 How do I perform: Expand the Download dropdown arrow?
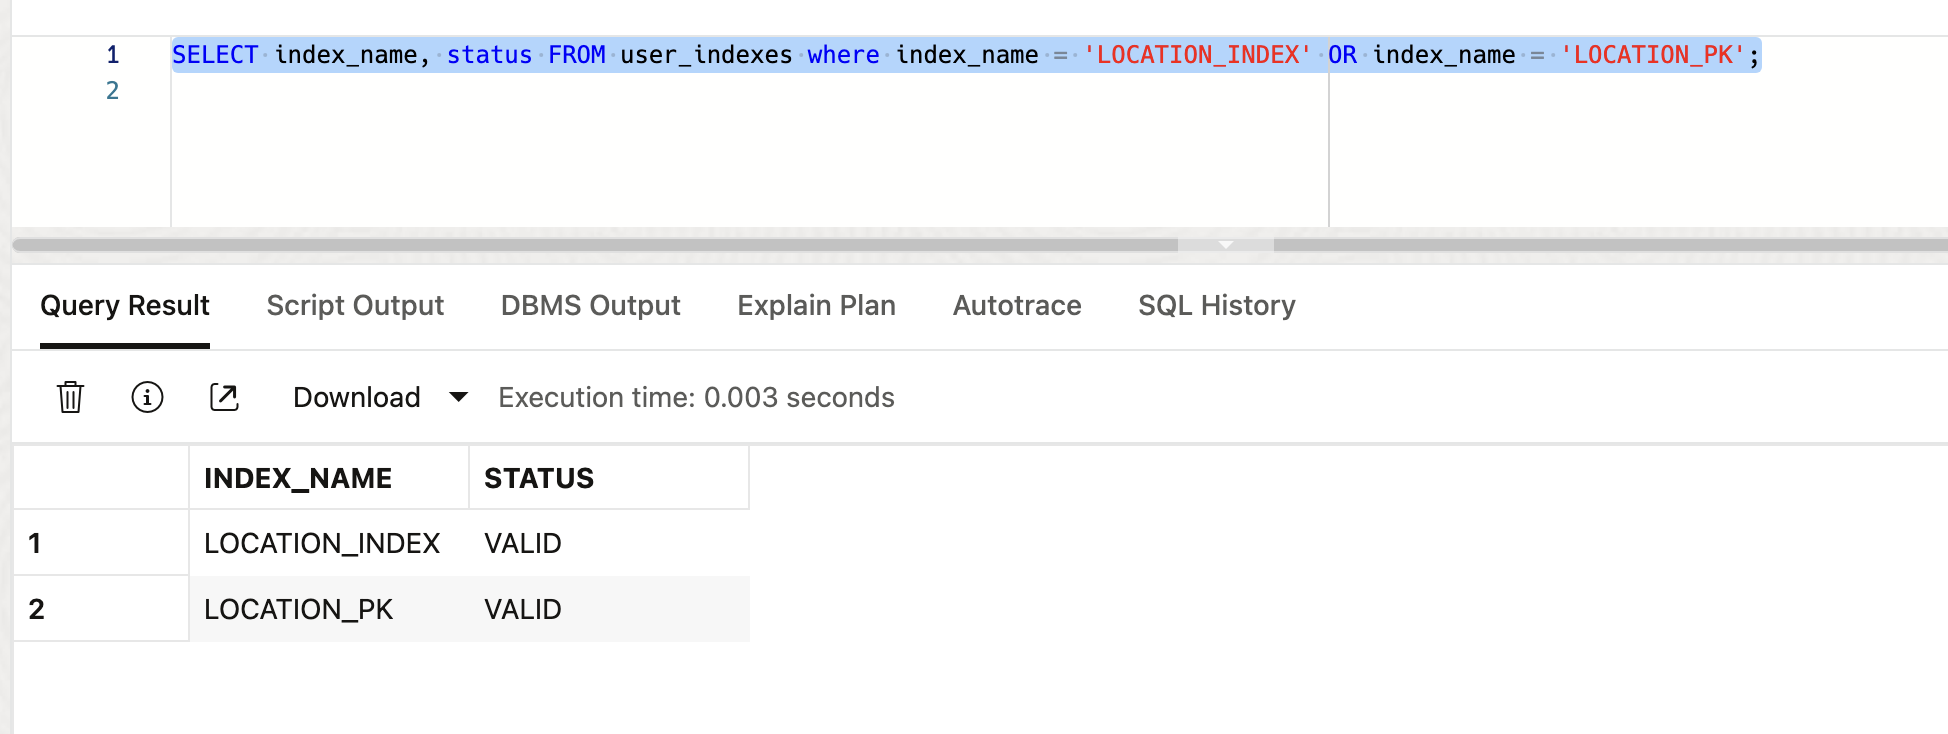(x=459, y=397)
